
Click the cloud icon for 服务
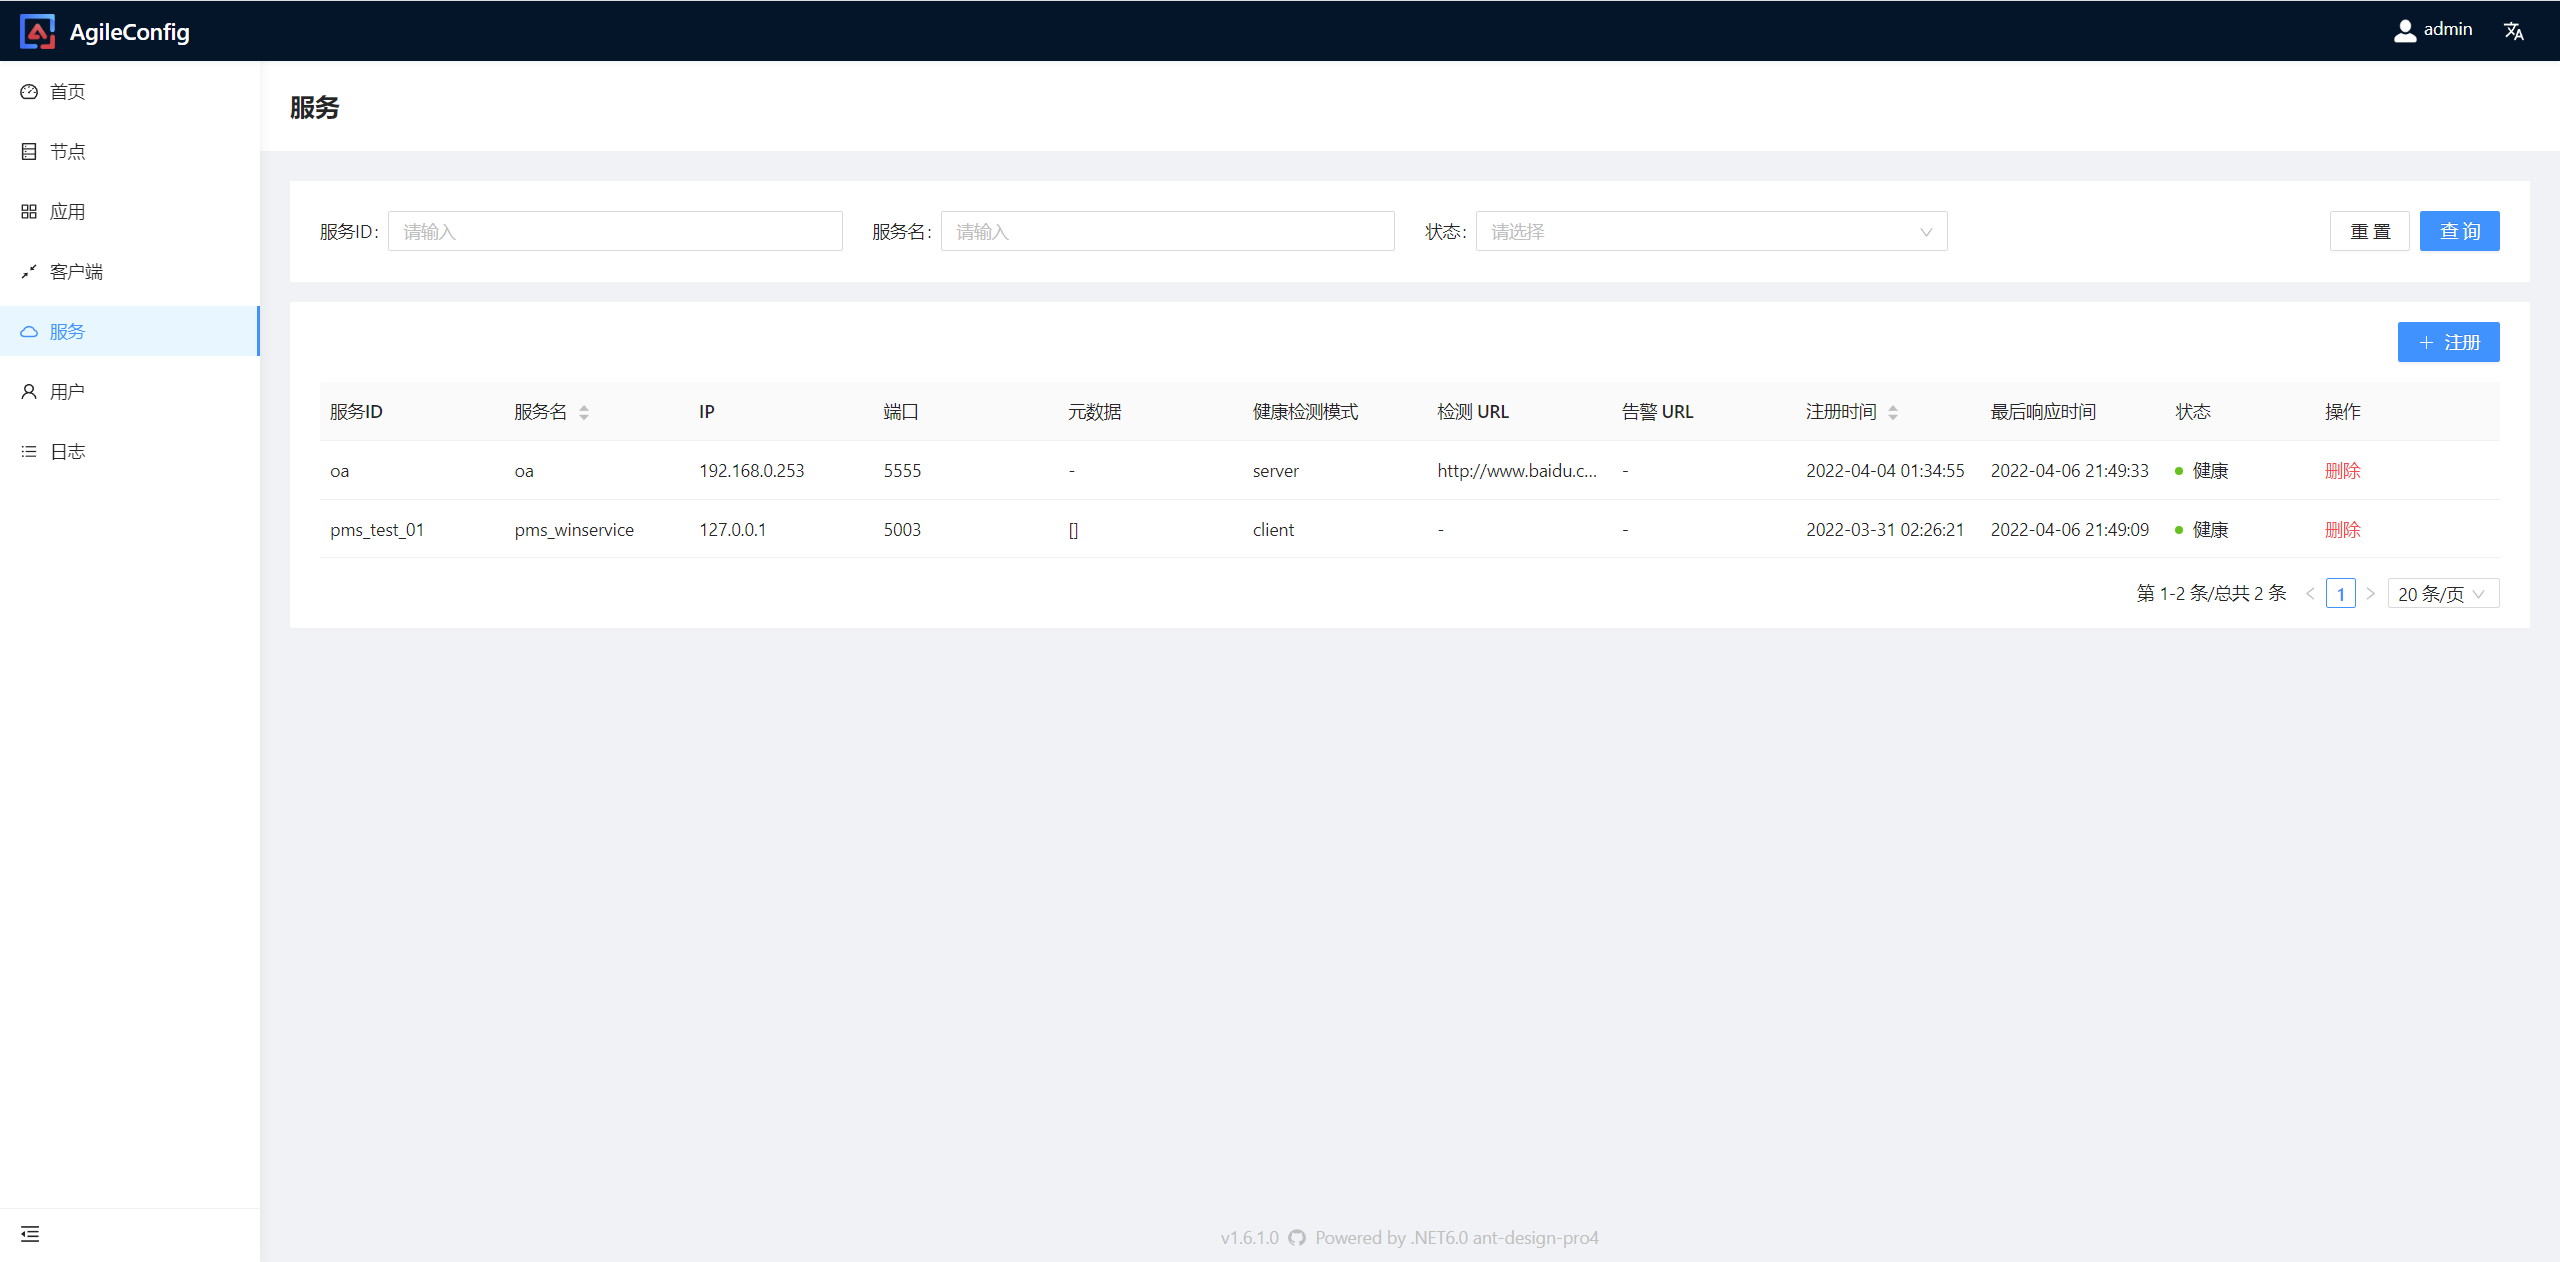click(29, 332)
